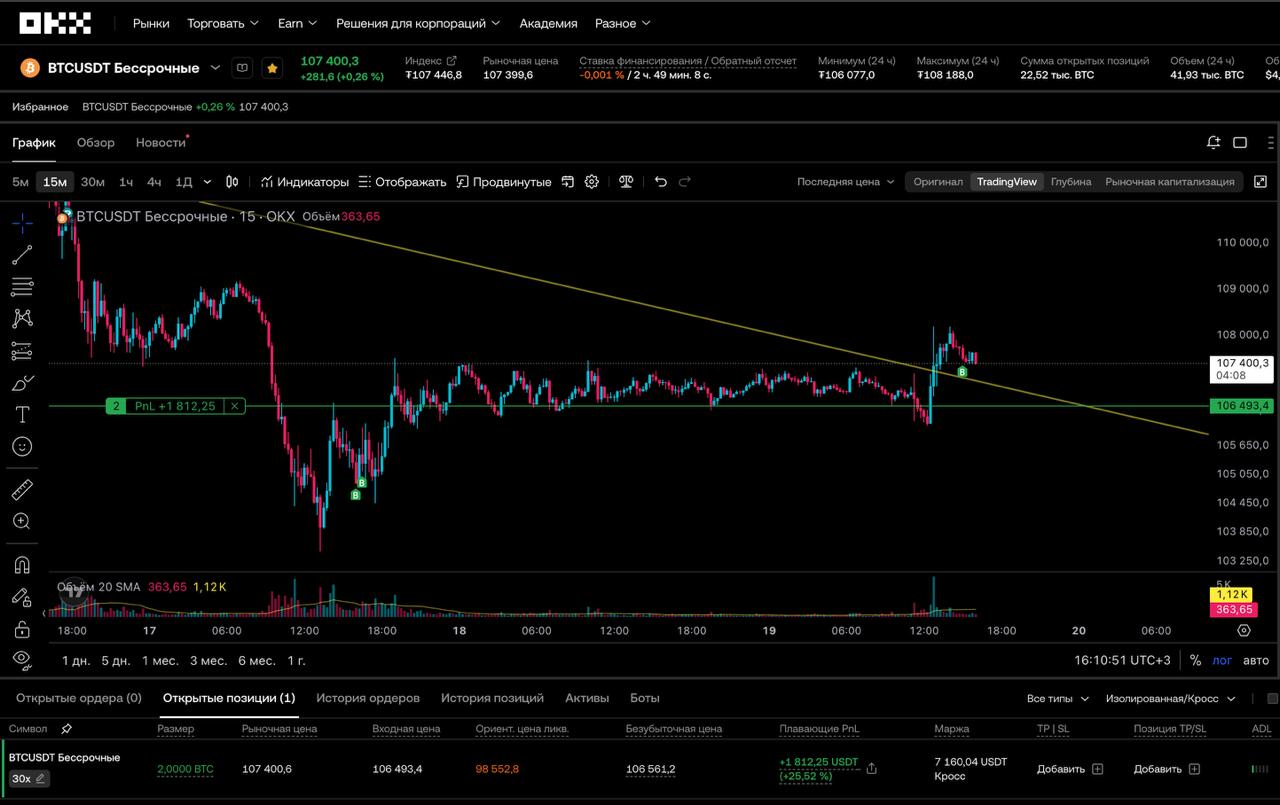Select the Text annotation tool

pyautogui.click(x=22, y=414)
